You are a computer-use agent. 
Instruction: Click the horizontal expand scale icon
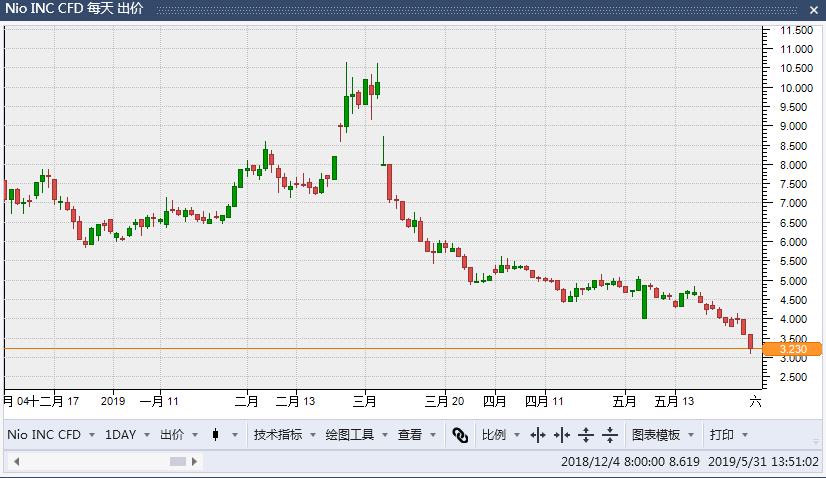[x=538, y=435]
